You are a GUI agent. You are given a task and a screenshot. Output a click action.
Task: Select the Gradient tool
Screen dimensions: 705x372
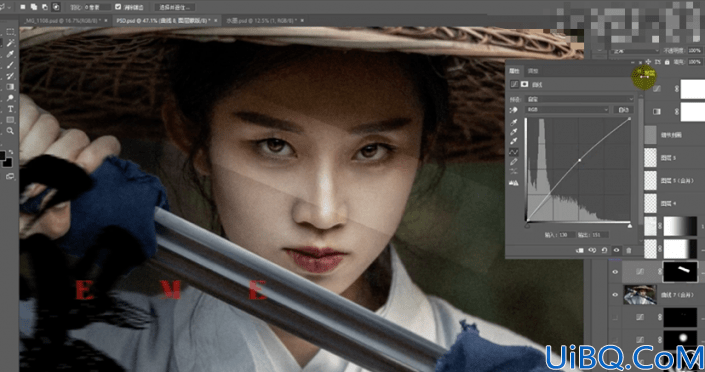[10, 87]
